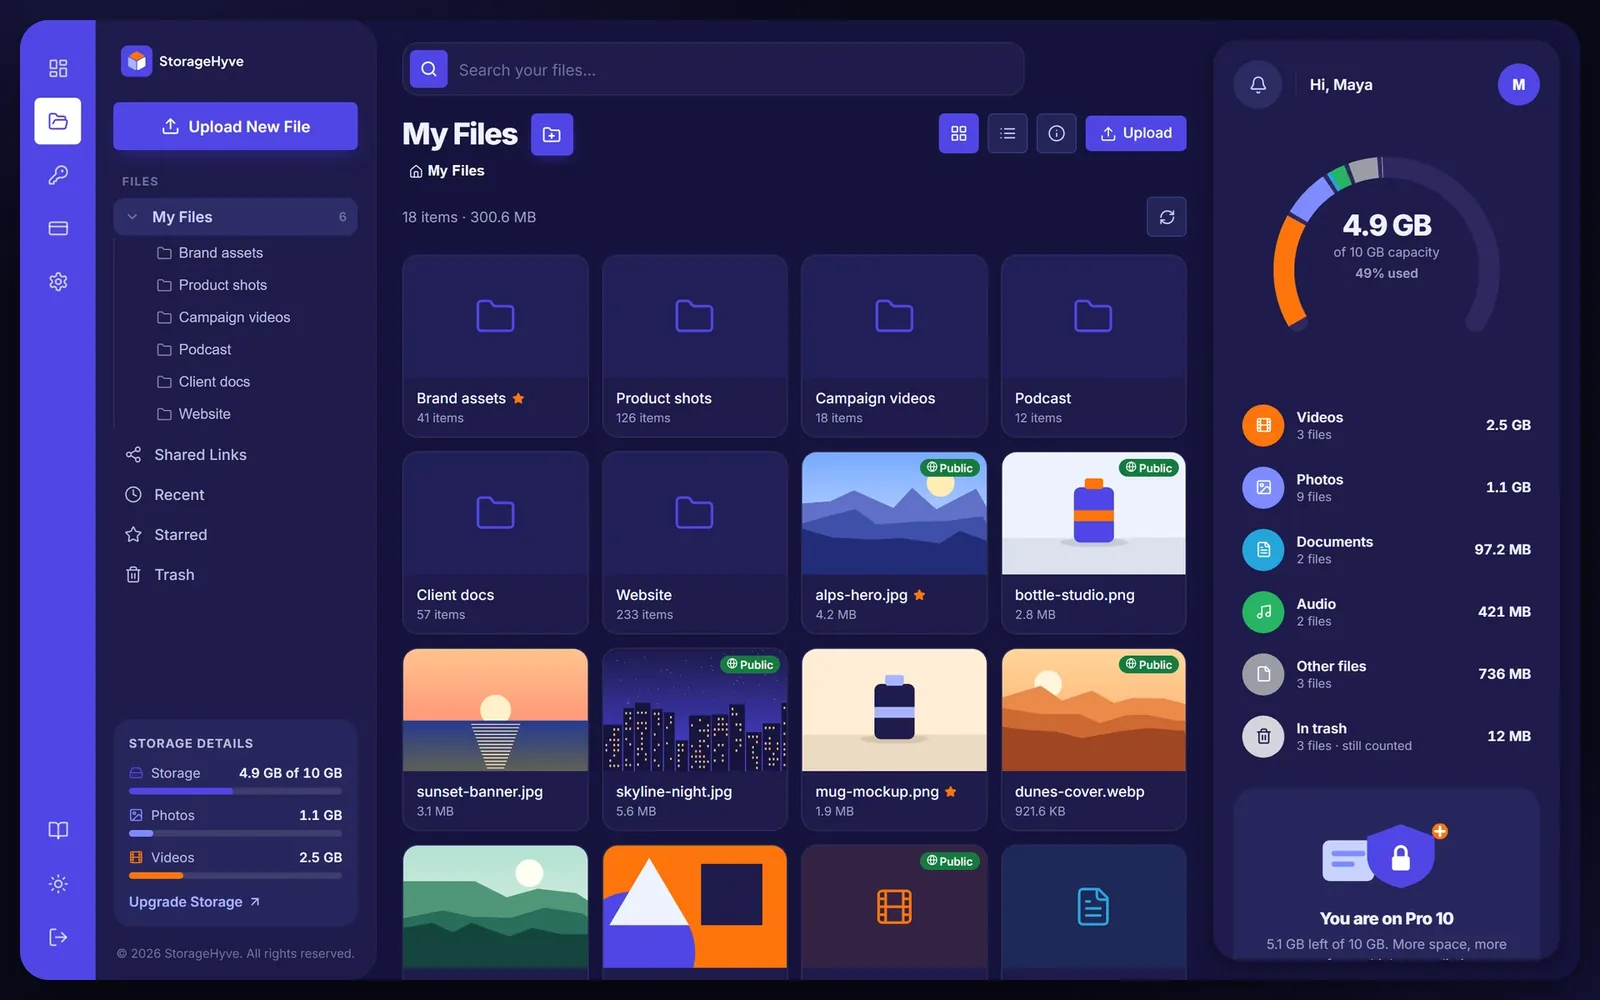Viewport: 1600px width, 1000px height.
Task: Open the Documents category row
Action: 1386,550
